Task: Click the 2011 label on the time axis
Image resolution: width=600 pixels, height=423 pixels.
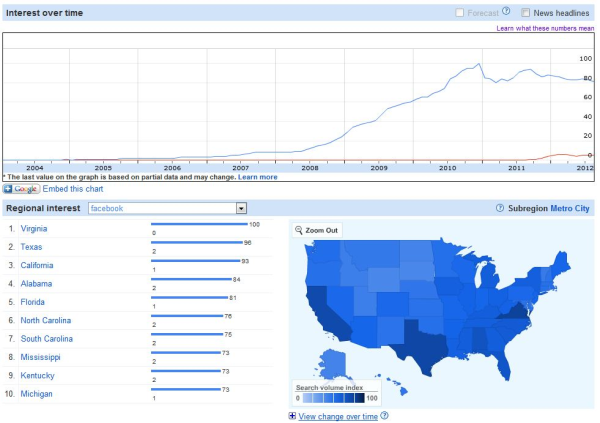Action: [516, 168]
